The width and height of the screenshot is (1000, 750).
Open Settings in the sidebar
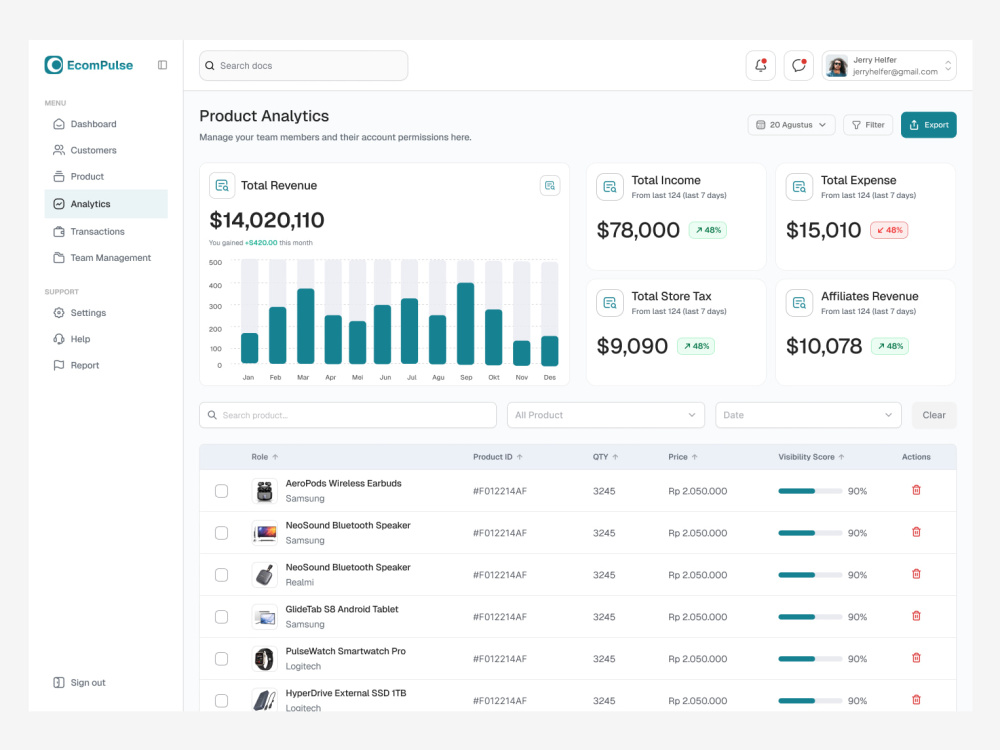(106, 312)
